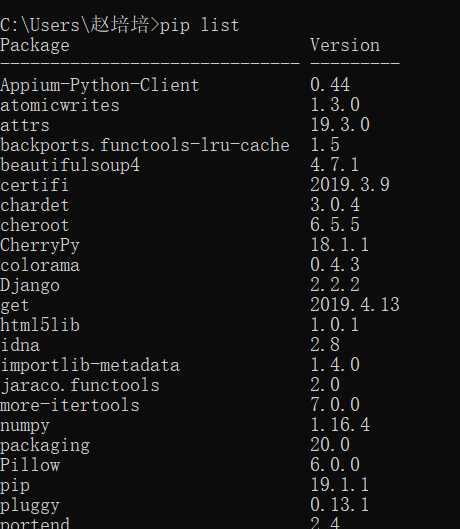The height and width of the screenshot is (529, 460).
Task: Click the CherryPy package name
Action: point(40,246)
